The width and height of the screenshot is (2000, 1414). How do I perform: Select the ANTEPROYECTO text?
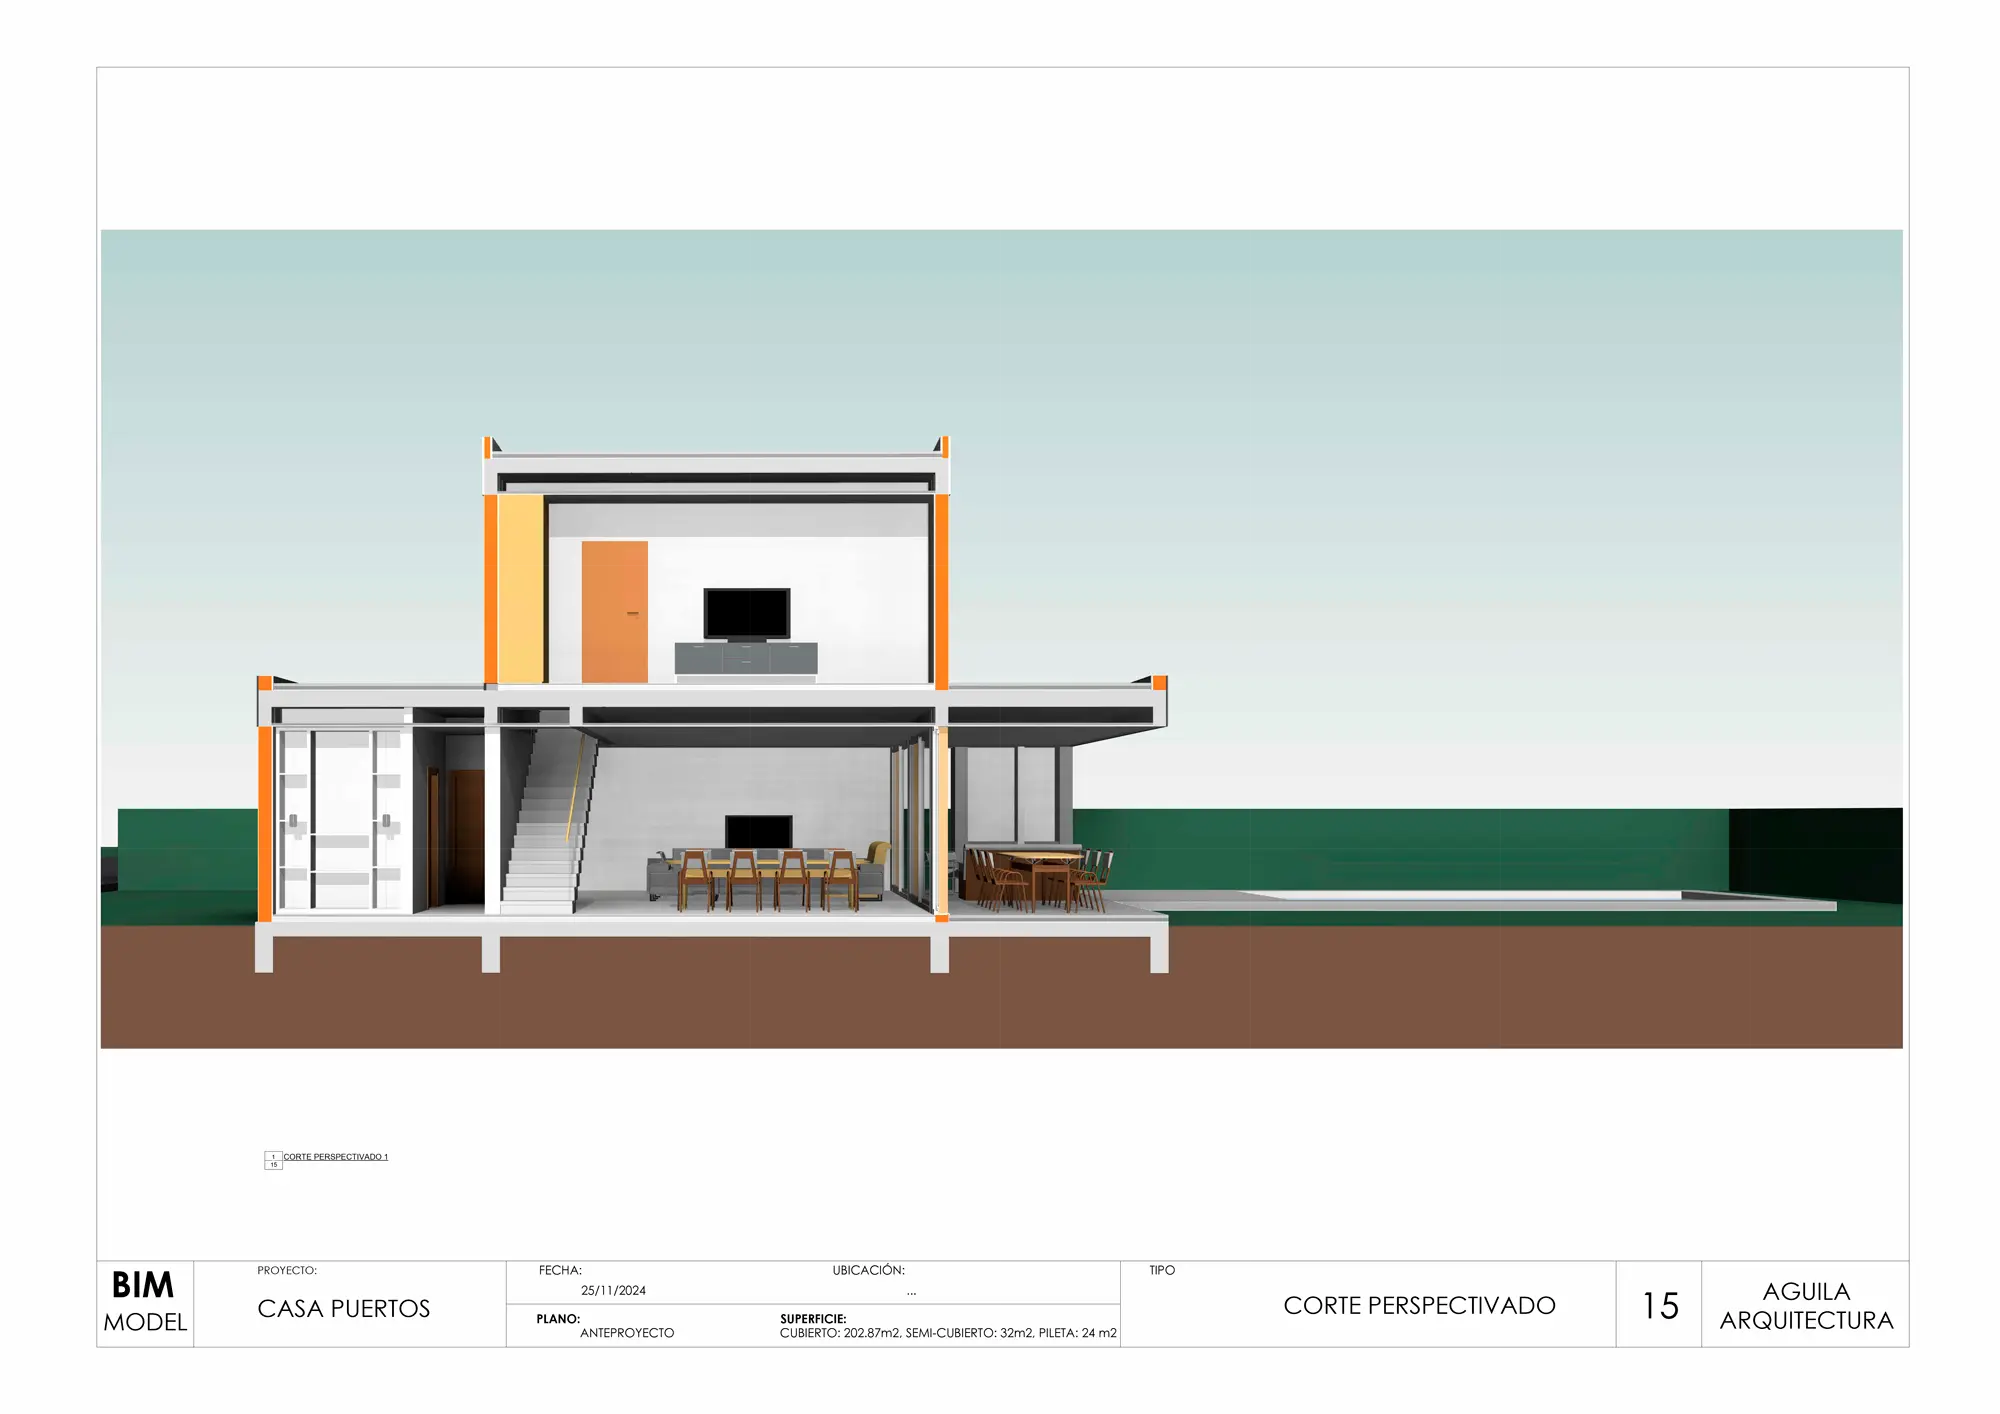tap(627, 1333)
